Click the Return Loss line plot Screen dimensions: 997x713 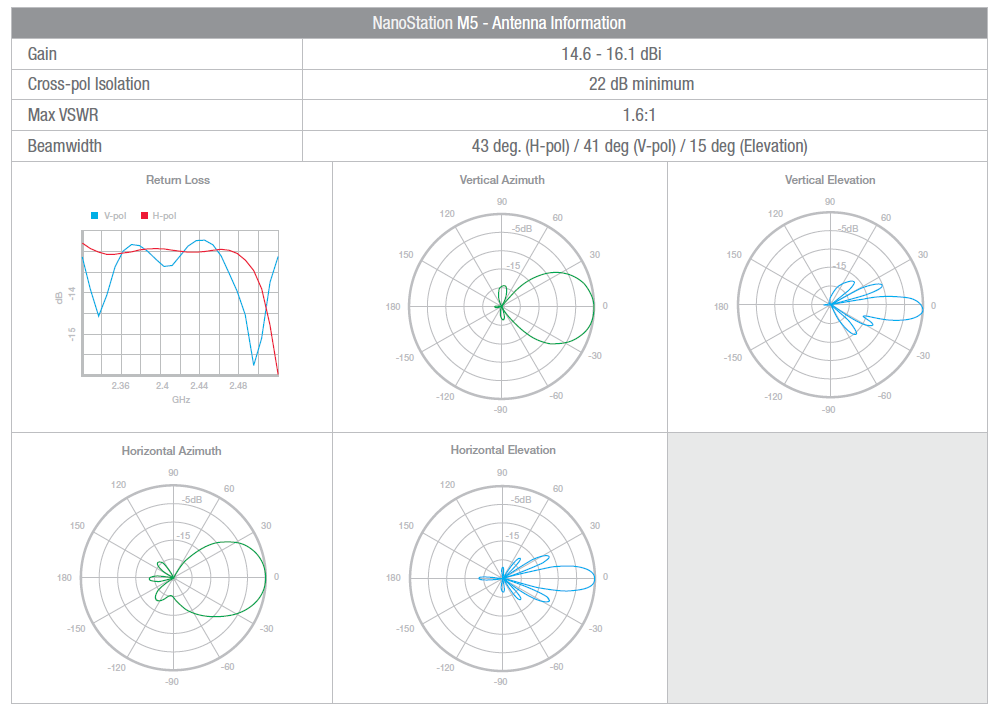tap(181, 303)
